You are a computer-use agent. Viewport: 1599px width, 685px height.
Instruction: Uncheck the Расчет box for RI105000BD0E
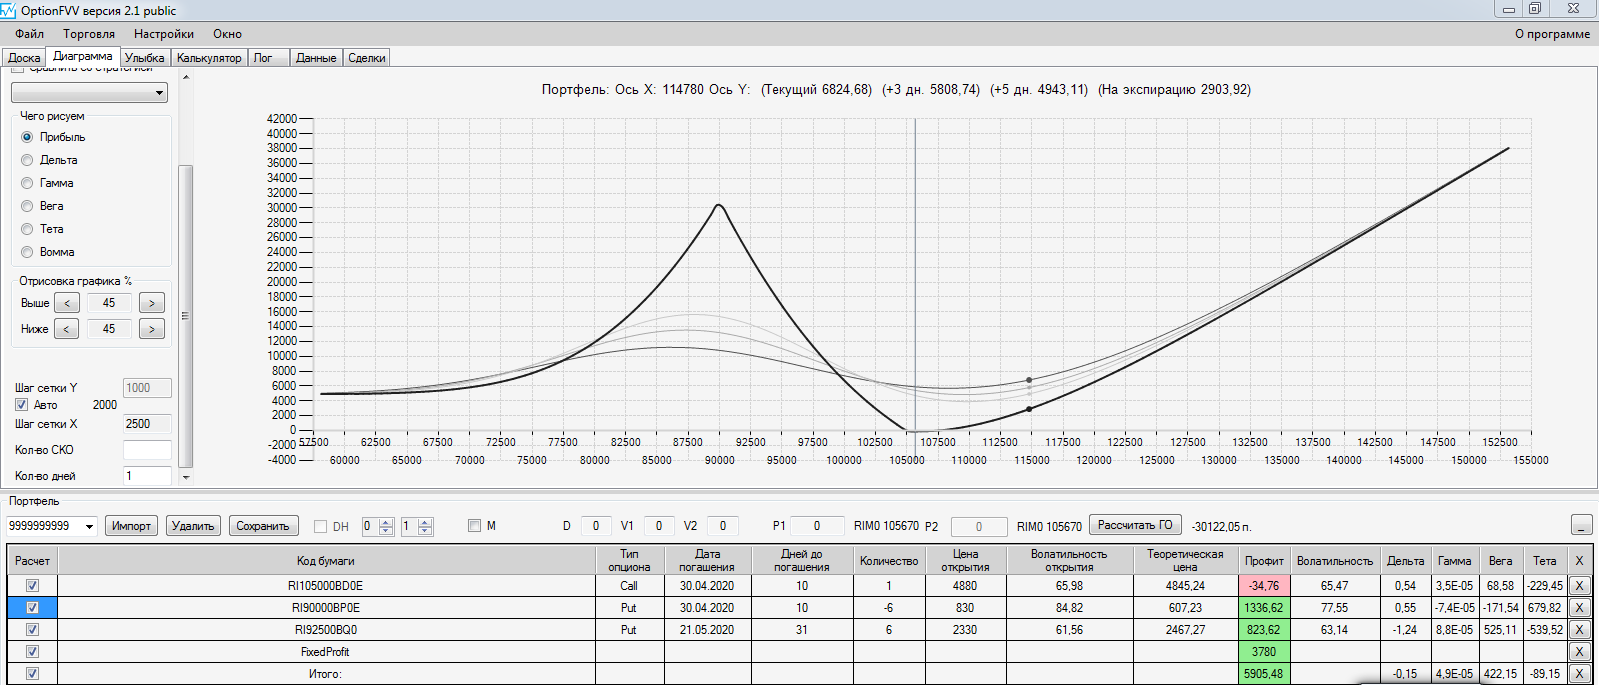pos(32,586)
